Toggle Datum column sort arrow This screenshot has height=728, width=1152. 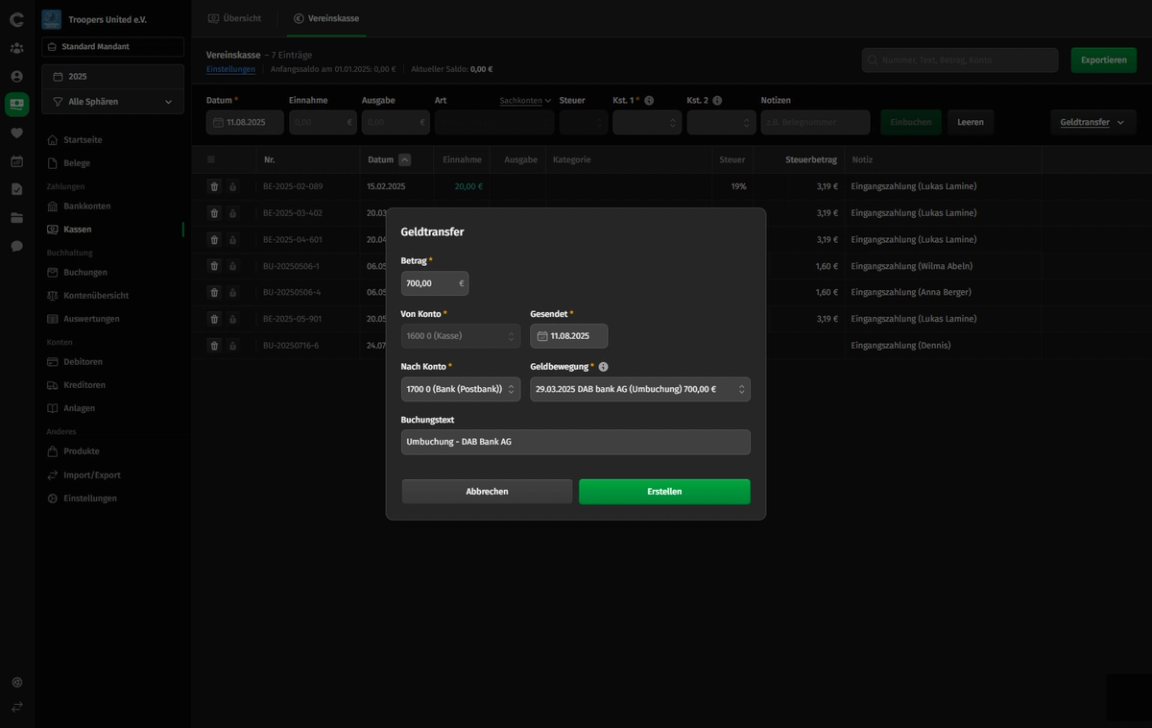pos(404,159)
